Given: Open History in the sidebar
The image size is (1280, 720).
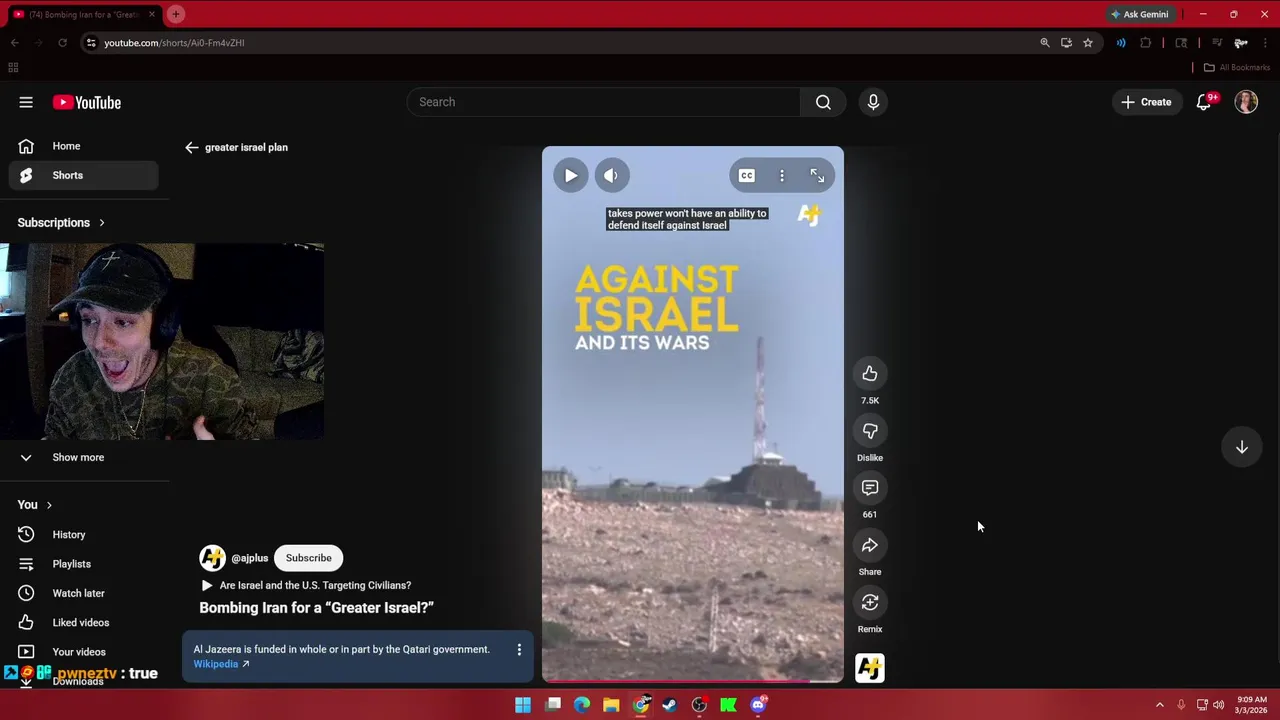Looking at the screenshot, I should [84, 535].
